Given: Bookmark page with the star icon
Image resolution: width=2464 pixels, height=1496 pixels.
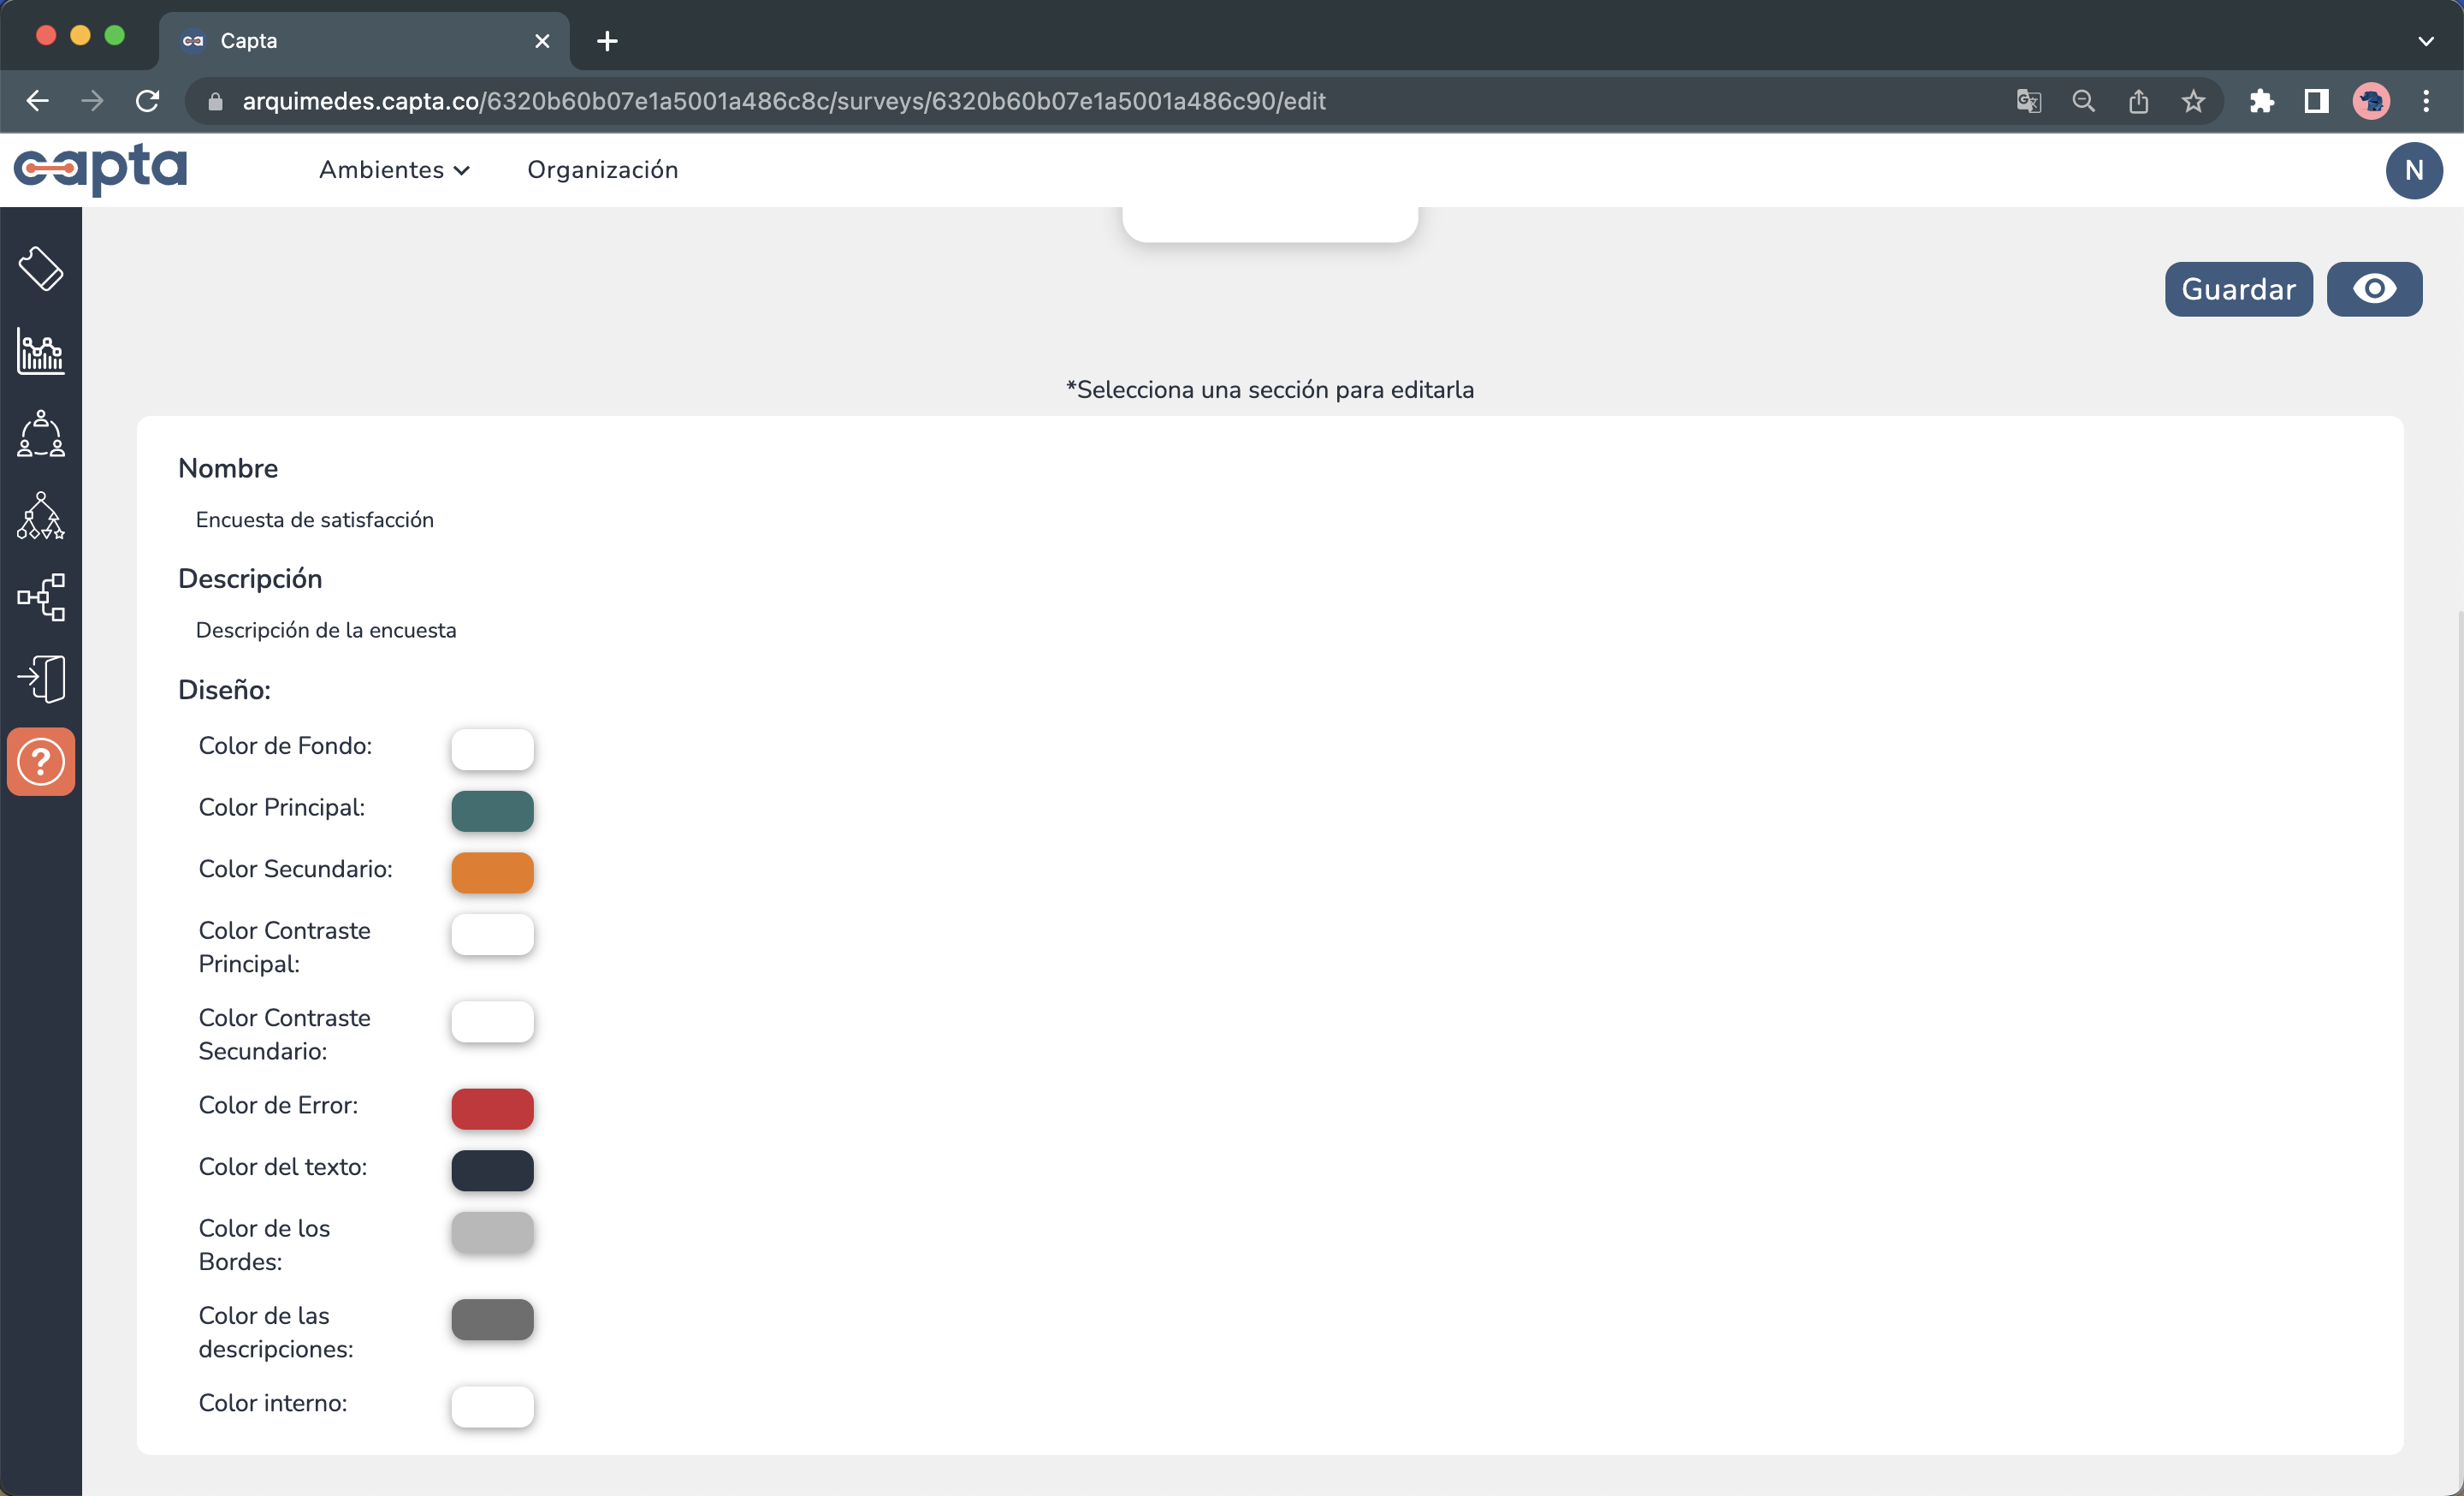Looking at the screenshot, I should (x=2193, y=101).
